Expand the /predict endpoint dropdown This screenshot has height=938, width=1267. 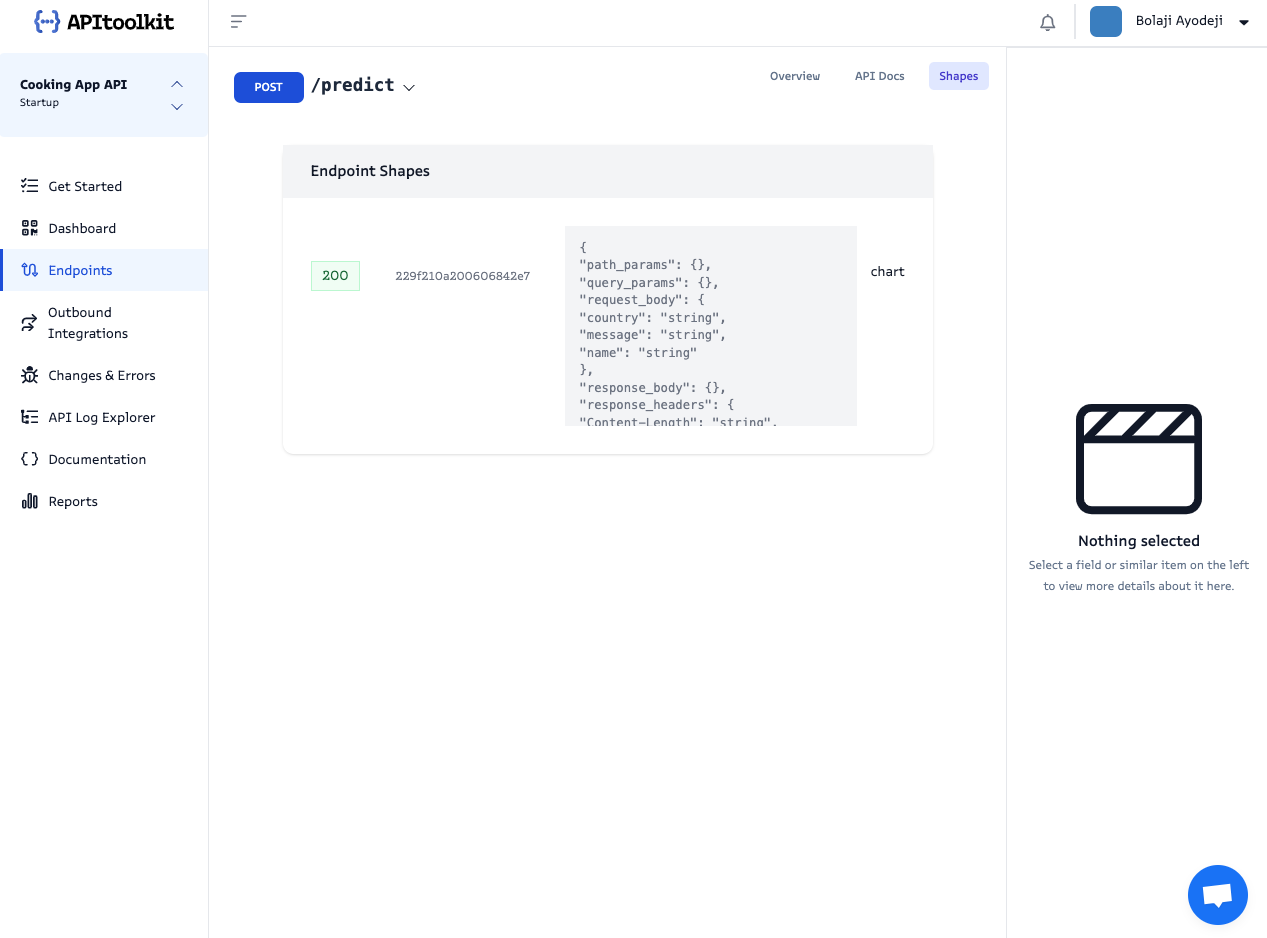[x=409, y=87]
